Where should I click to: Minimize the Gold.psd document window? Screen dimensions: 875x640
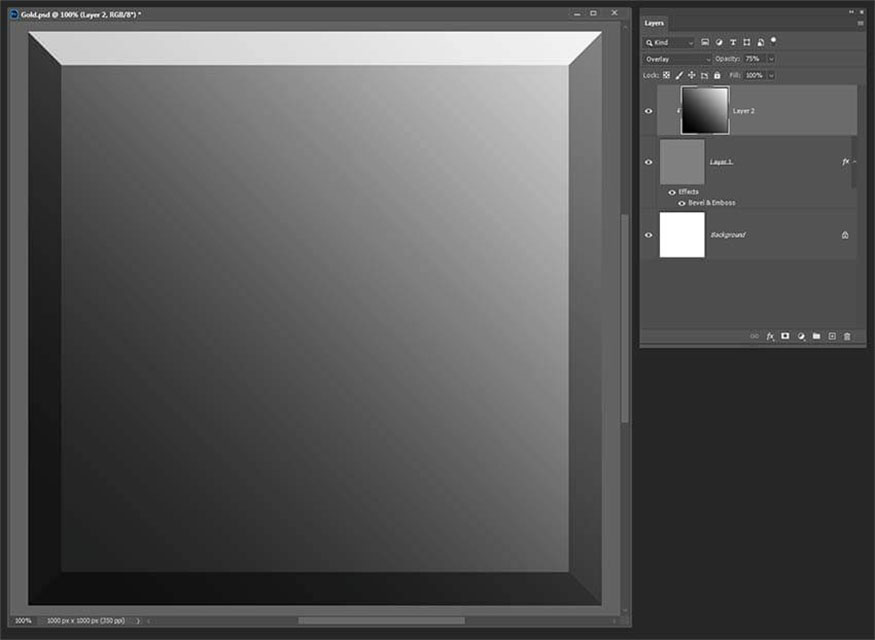(577, 13)
